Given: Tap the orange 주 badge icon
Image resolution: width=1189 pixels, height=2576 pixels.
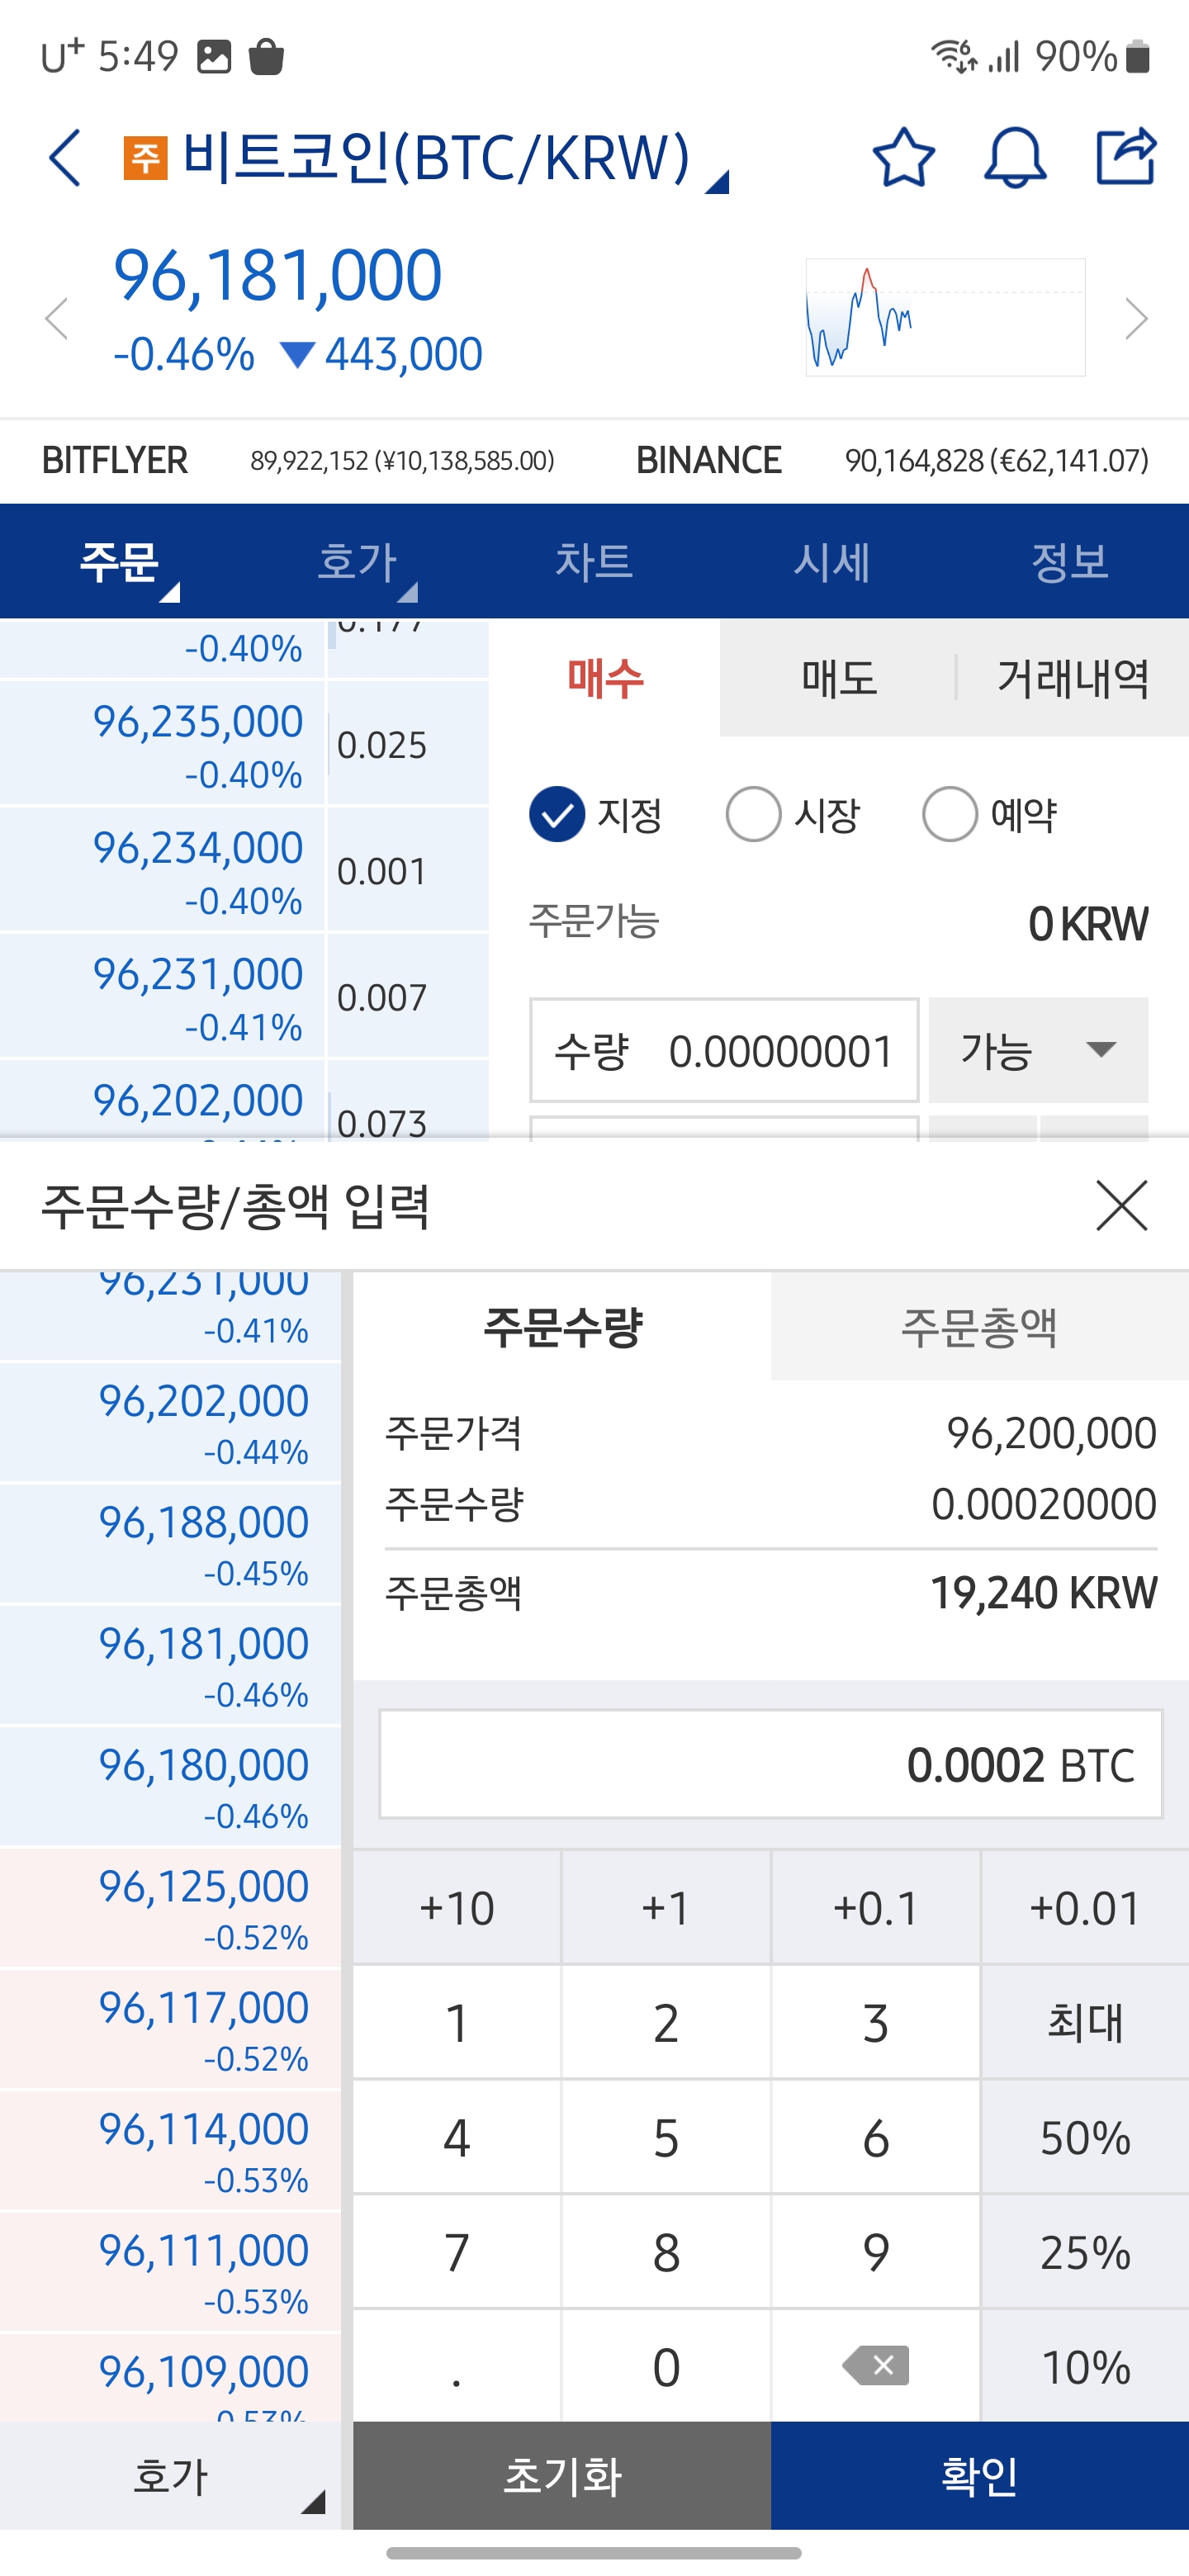Looking at the screenshot, I should pyautogui.click(x=145, y=158).
